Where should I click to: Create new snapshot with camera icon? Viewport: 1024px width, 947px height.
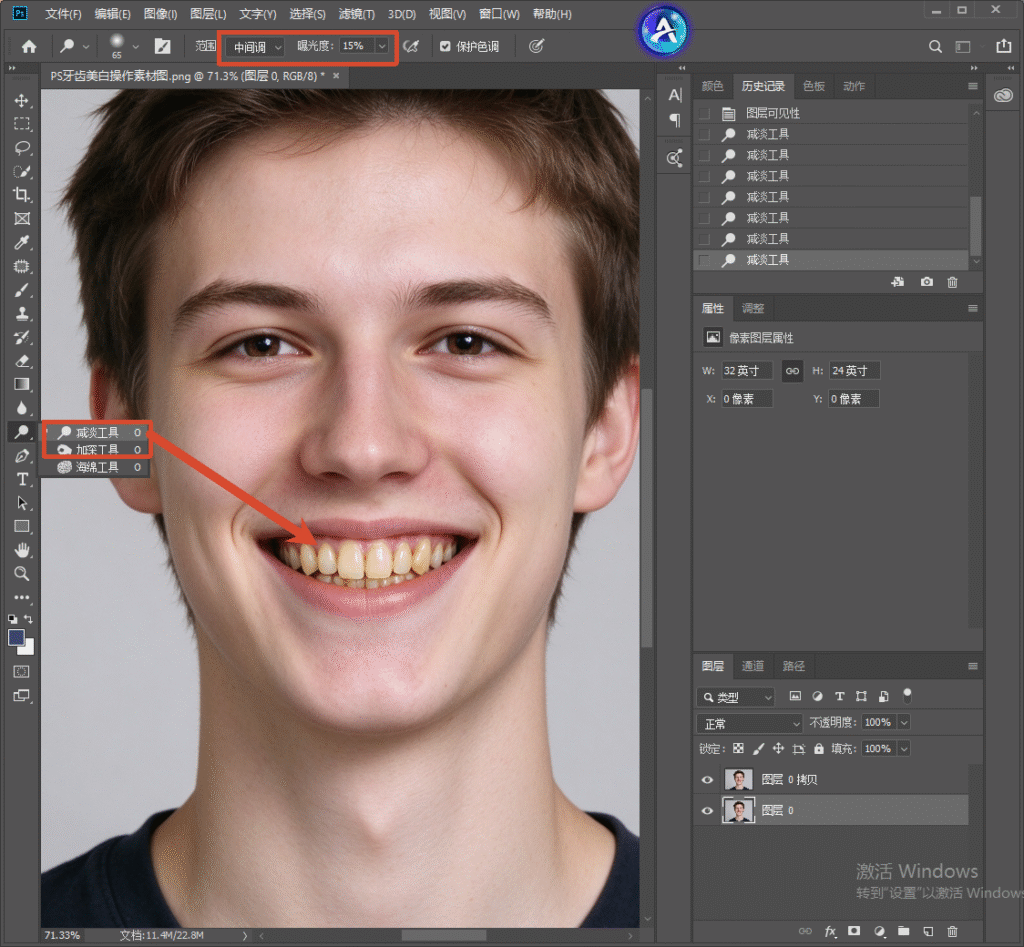(x=926, y=282)
